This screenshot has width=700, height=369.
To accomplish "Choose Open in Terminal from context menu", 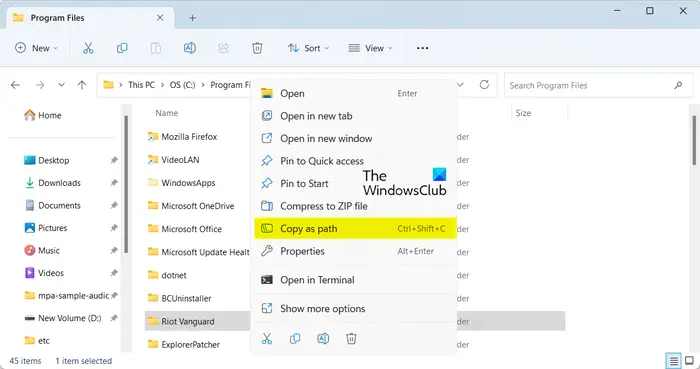I will coord(355,280).
